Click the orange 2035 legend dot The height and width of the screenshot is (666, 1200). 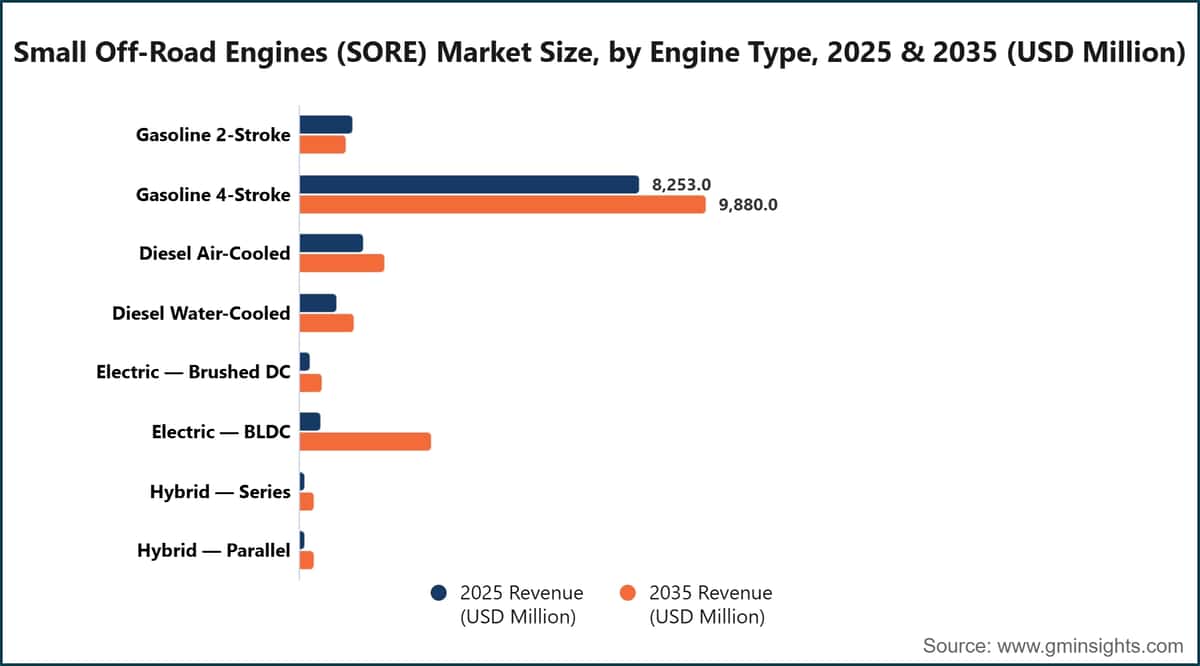(x=628, y=593)
